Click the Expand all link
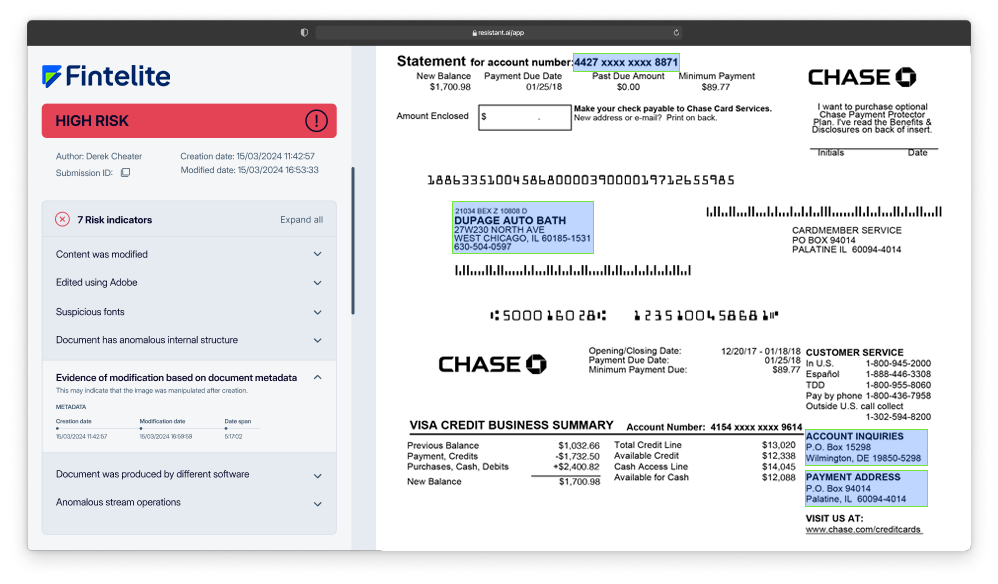 (301, 220)
